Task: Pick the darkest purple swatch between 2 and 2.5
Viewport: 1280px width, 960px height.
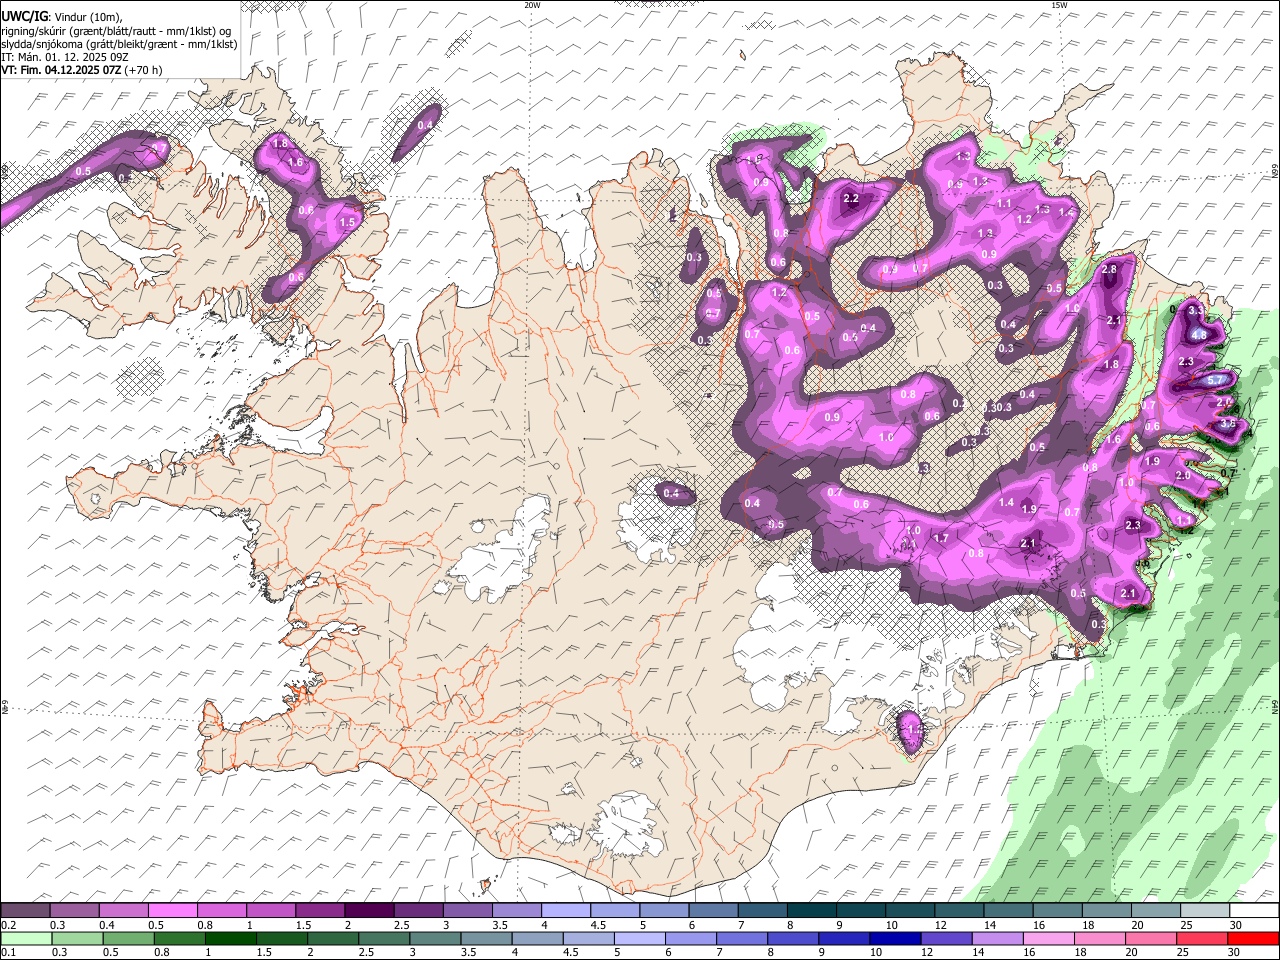Action: (369, 910)
